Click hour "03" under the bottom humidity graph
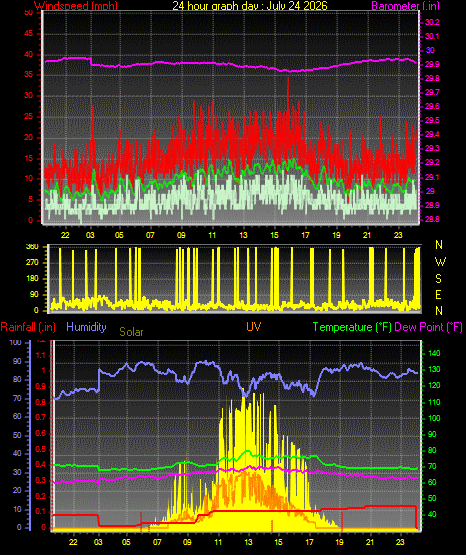The width and height of the screenshot is (466, 555). coord(98,542)
